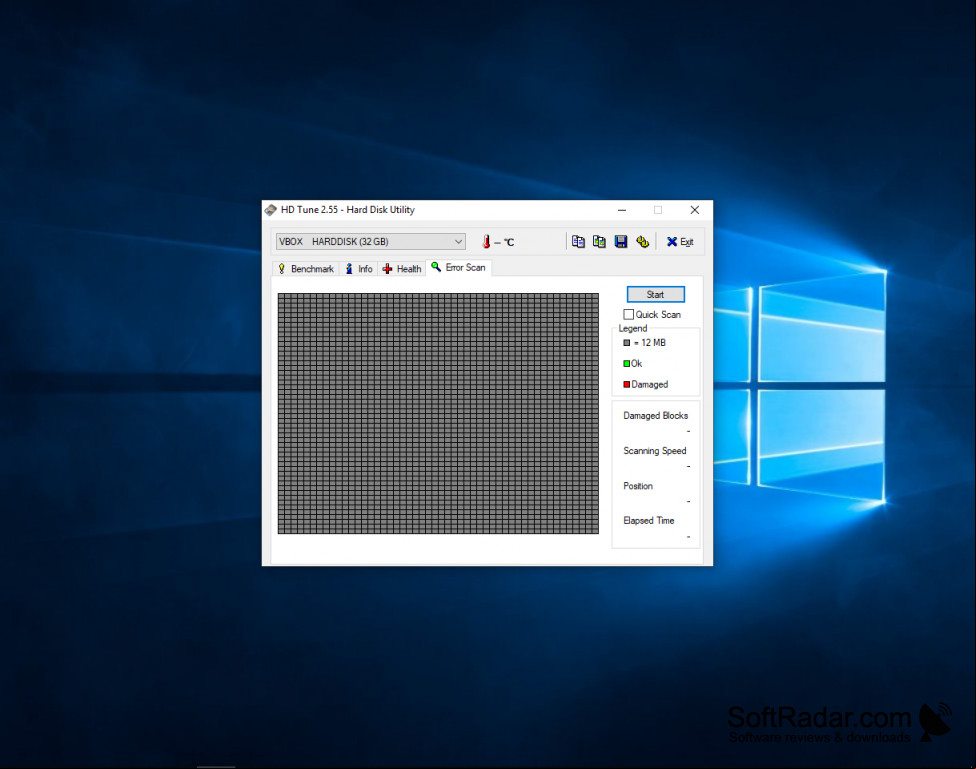Switch to the Info tab
The image size is (976, 769).
coord(359,269)
